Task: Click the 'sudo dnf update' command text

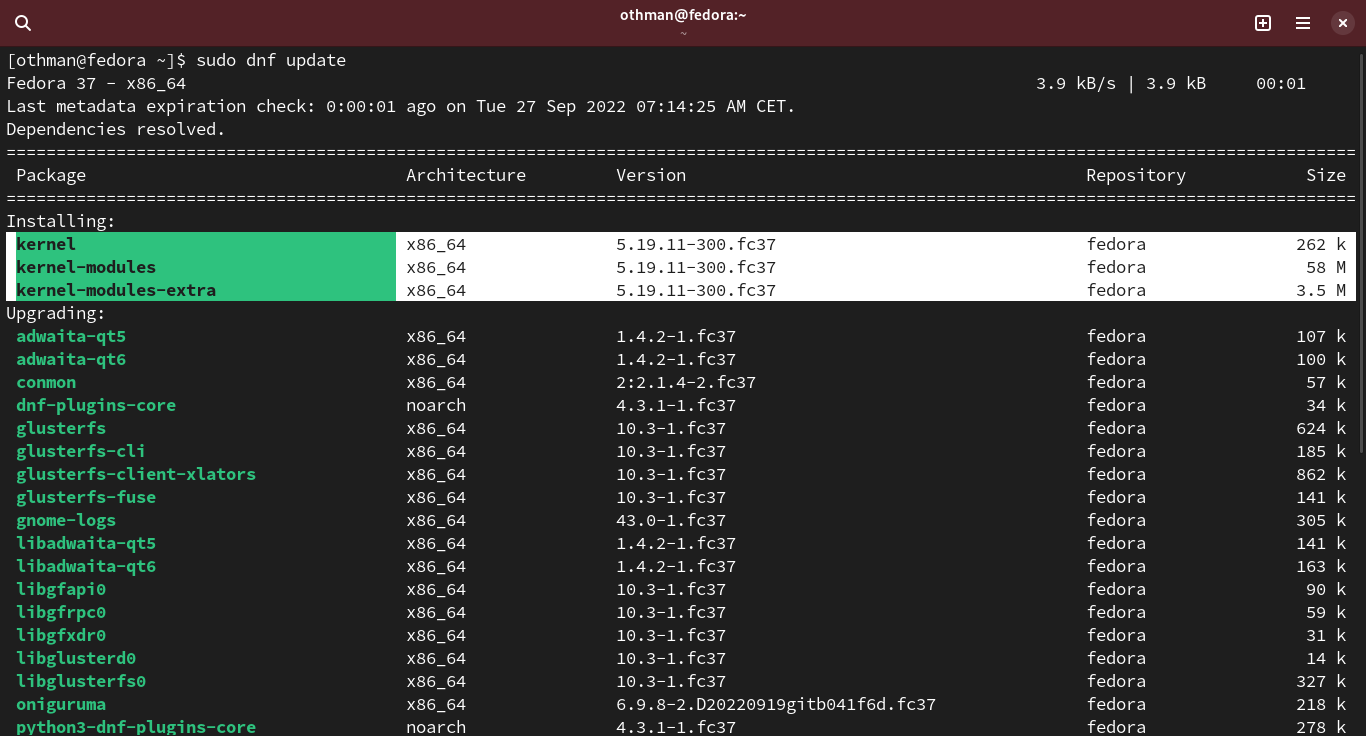Action: tap(270, 60)
